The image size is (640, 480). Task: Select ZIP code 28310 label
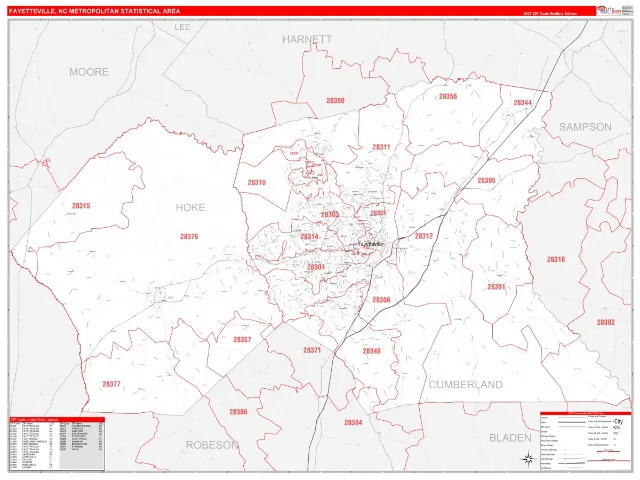256,182
